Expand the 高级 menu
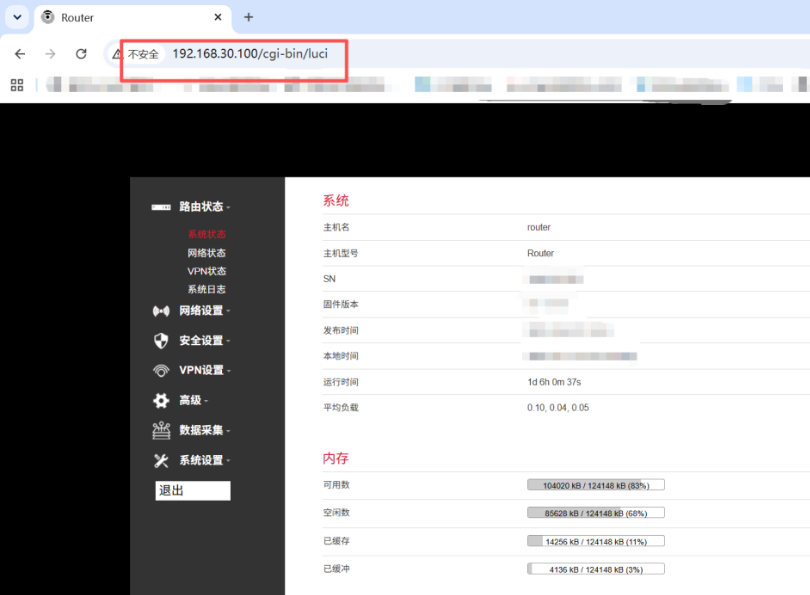This screenshot has height=595, width=810. click(194, 400)
